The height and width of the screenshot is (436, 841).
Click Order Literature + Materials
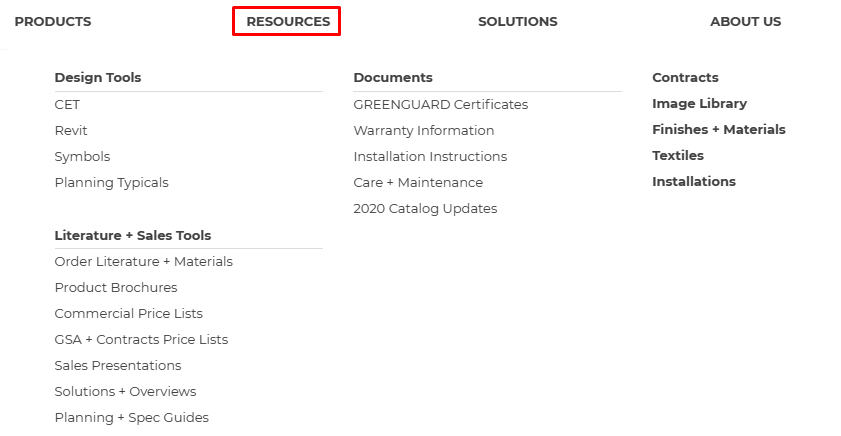pos(143,261)
